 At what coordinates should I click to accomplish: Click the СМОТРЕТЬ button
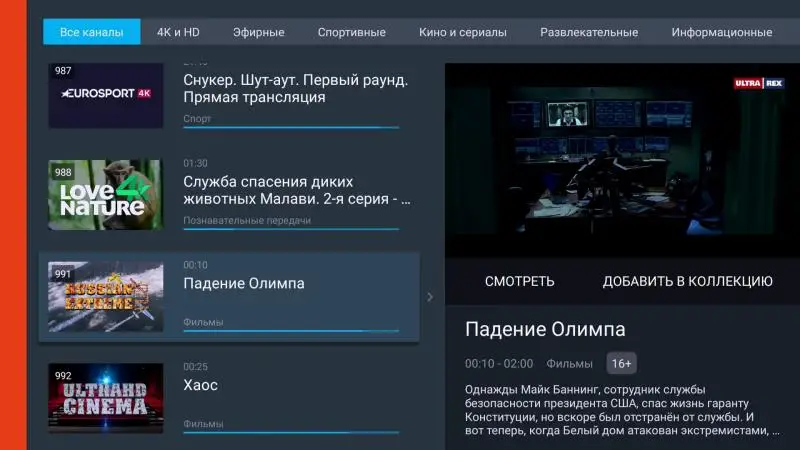pos(519,281)
